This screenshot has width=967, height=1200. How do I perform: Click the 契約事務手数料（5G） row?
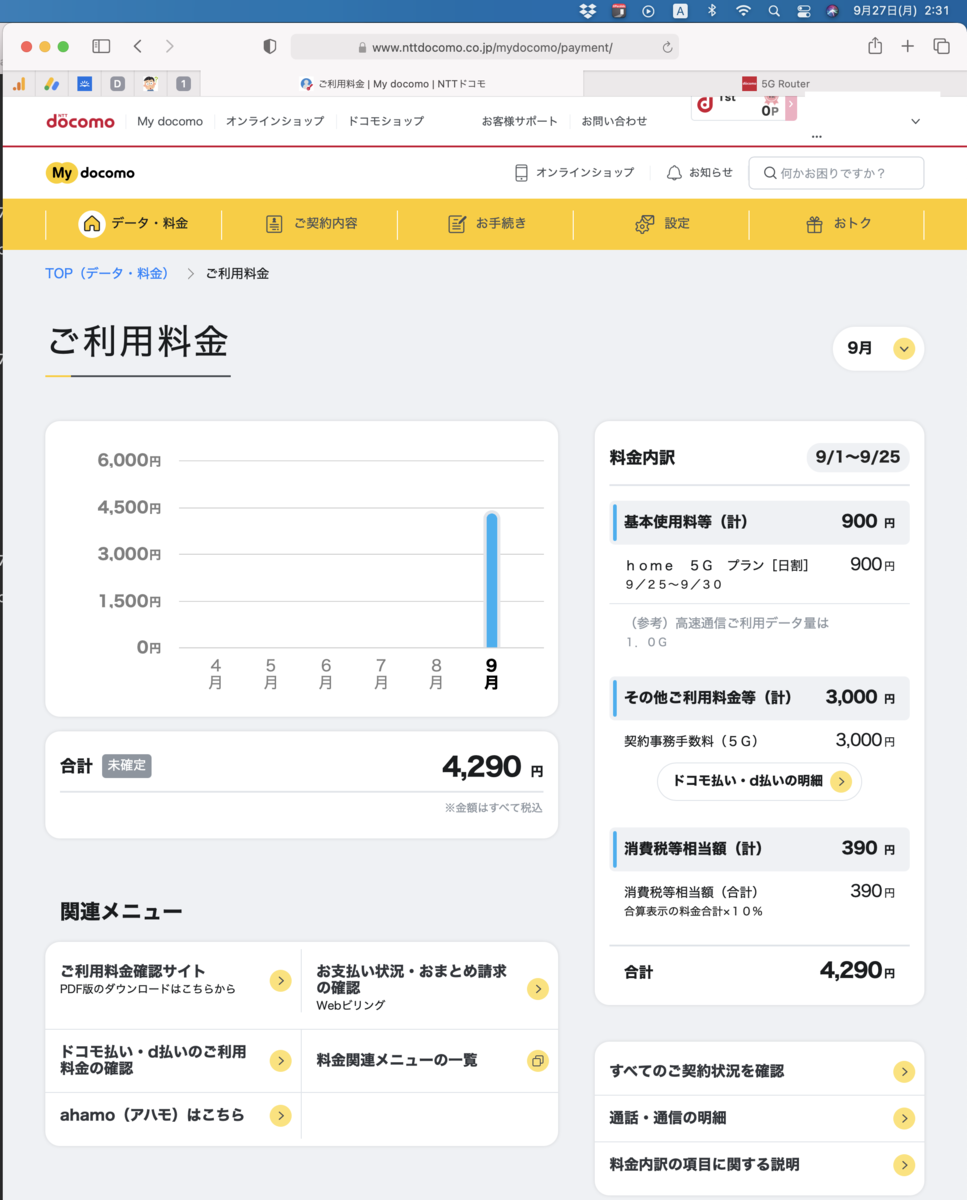(759, 741)
